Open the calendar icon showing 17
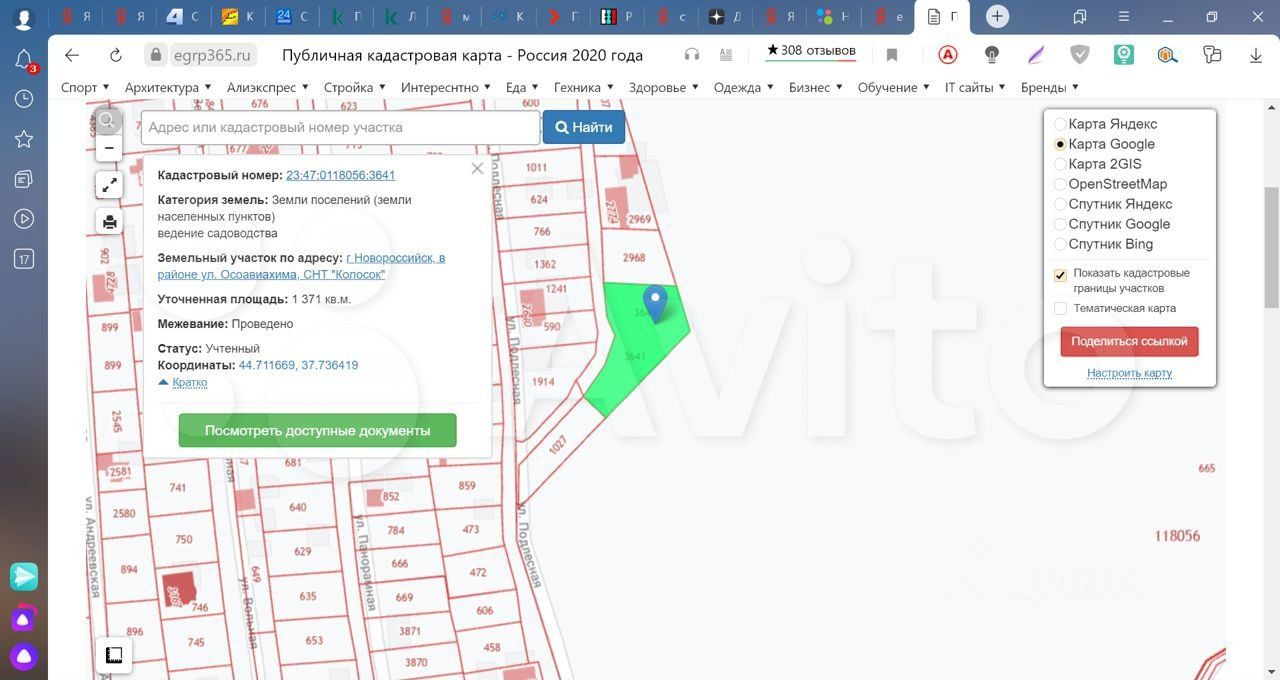The width and height of the screenshot is (1280, 680). click(x=24, y=259)
